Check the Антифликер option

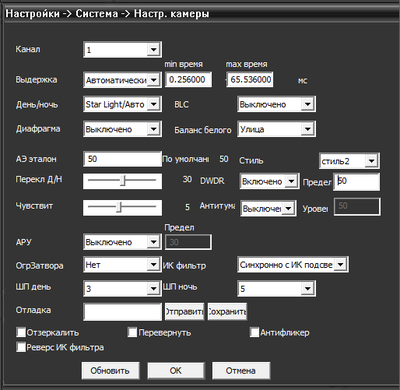point(254,332)
